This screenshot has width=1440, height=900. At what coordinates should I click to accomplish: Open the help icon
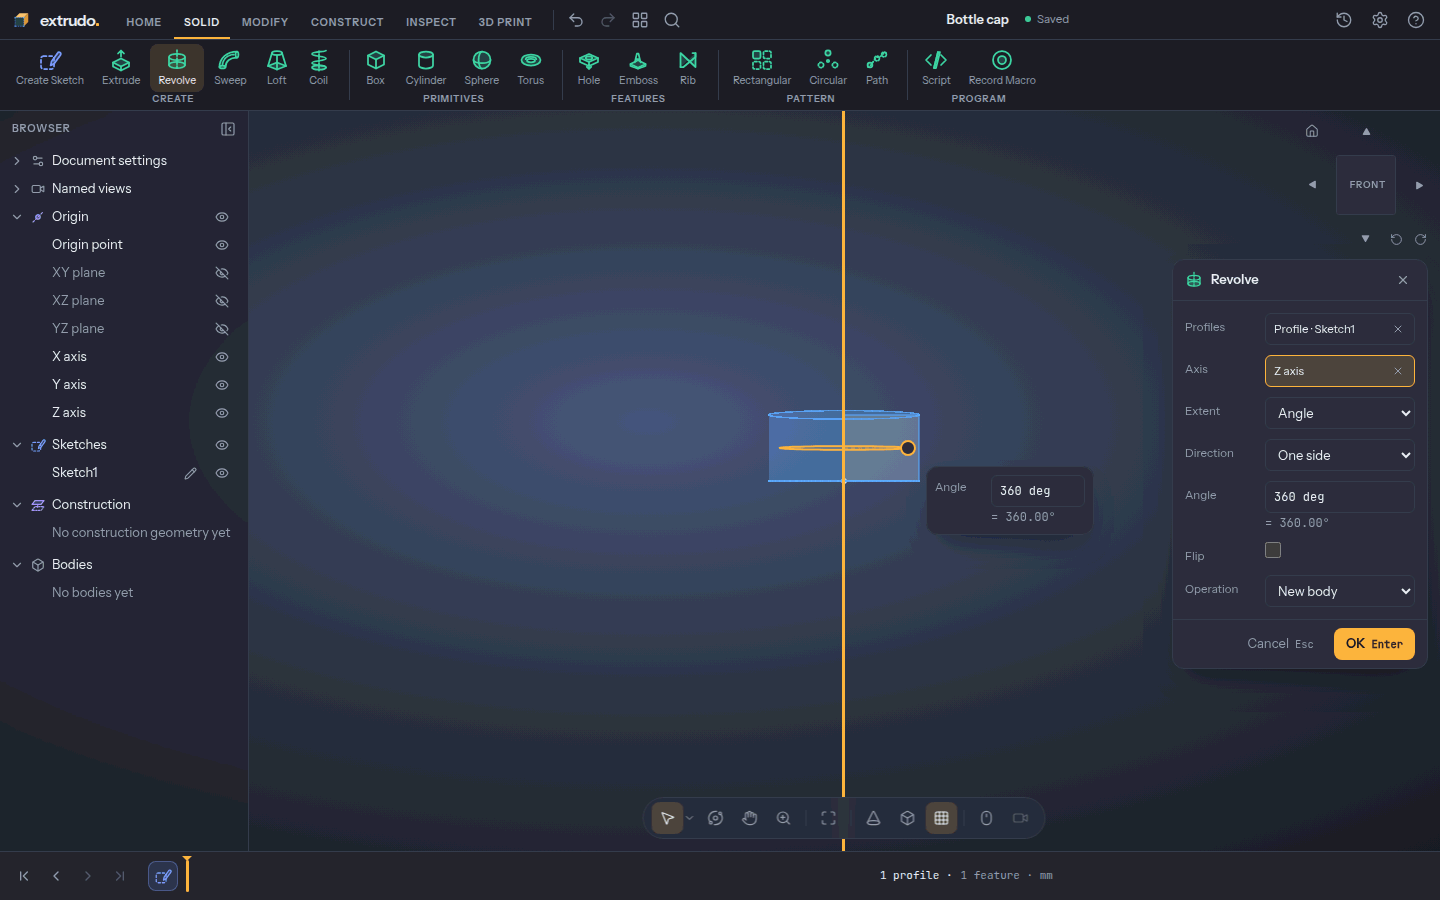pyautogui.click(x=1416, y=20)
